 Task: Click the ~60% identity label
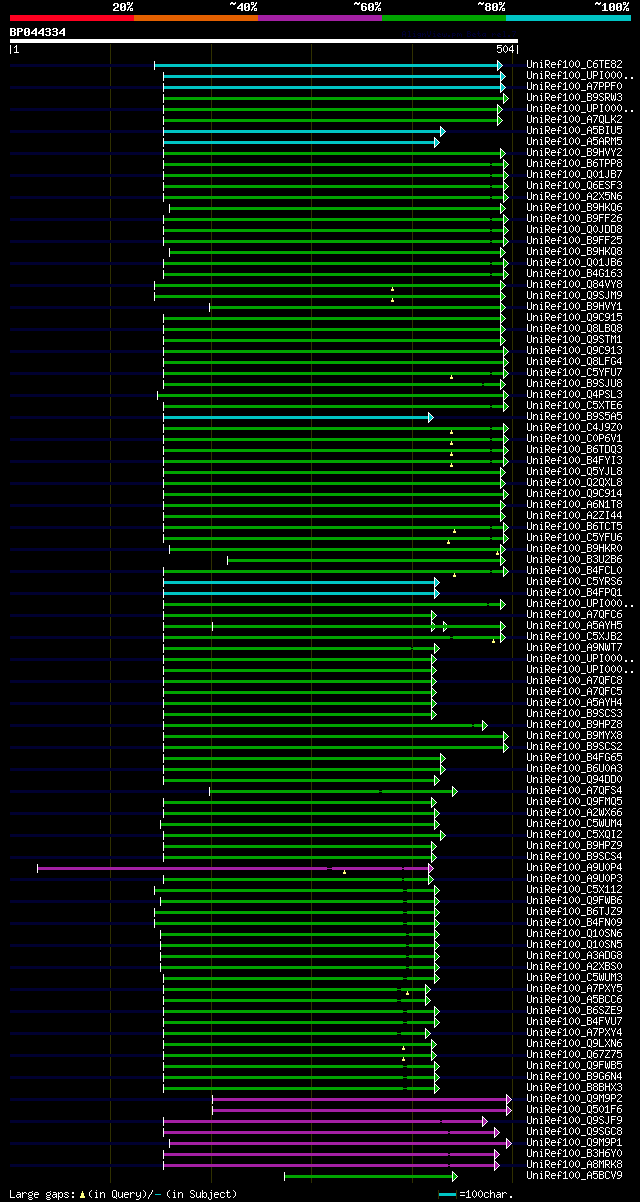[367, 7]
